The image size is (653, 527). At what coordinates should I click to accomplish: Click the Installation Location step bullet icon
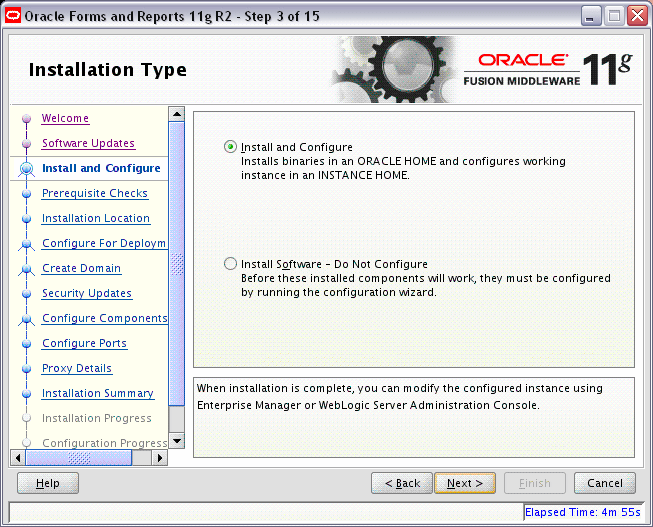click(x=27, y=219)
